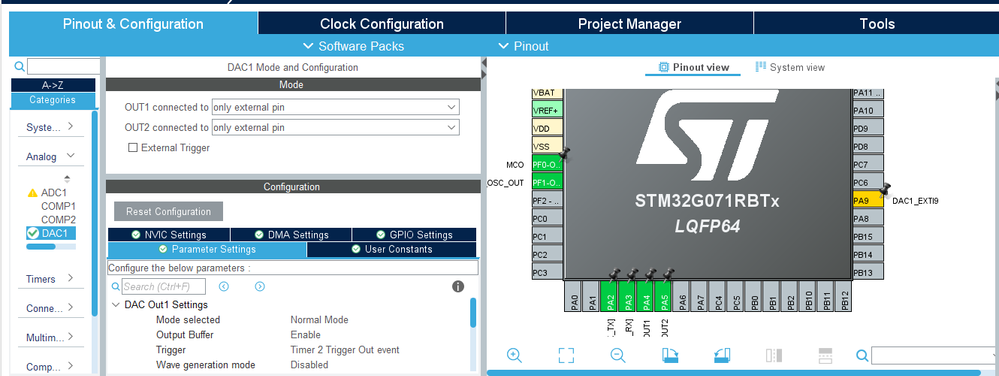The image size is (999, 376).
Task: Open the DMA Settings tab
Action: click(291, 235)
